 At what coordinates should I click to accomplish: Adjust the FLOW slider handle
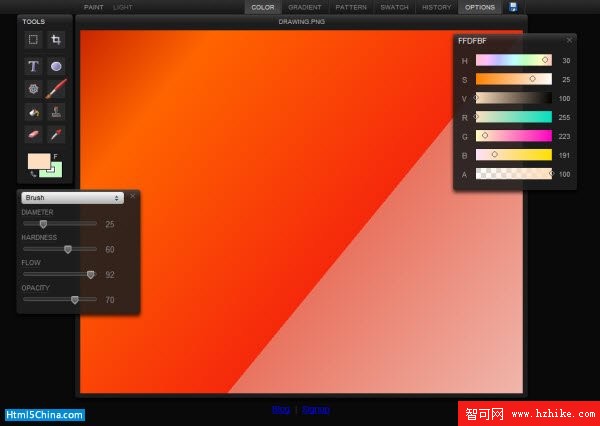(x=91, y=274)
